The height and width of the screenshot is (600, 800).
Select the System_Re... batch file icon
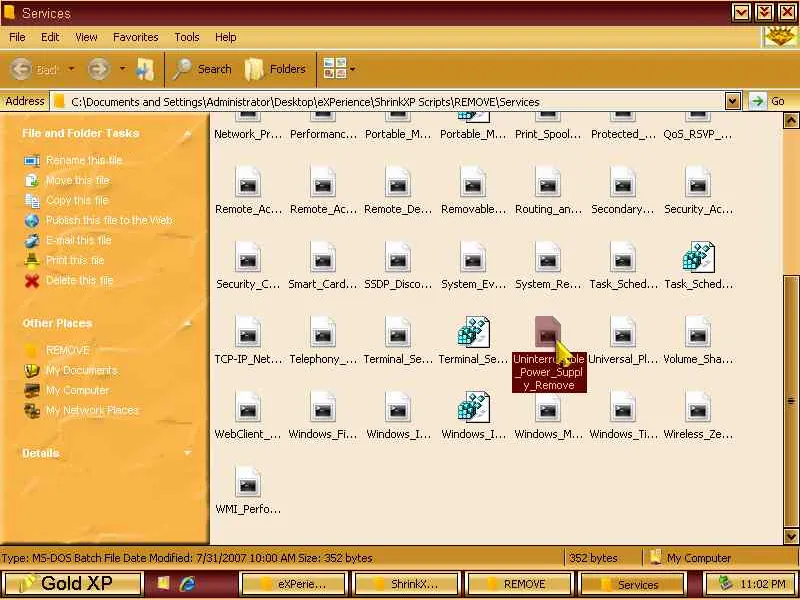tap(548, 257)
